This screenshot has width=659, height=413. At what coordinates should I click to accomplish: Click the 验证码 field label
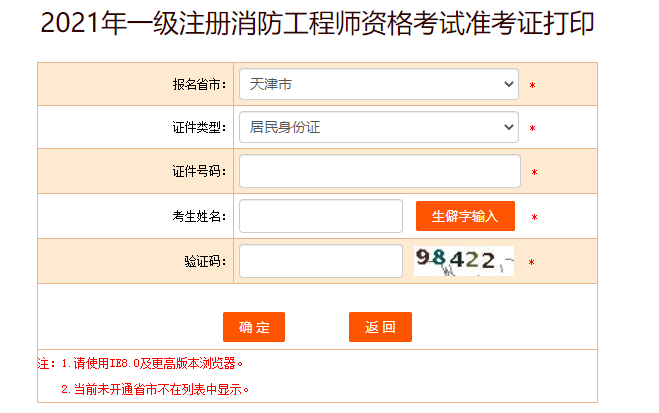pos(205,261)
